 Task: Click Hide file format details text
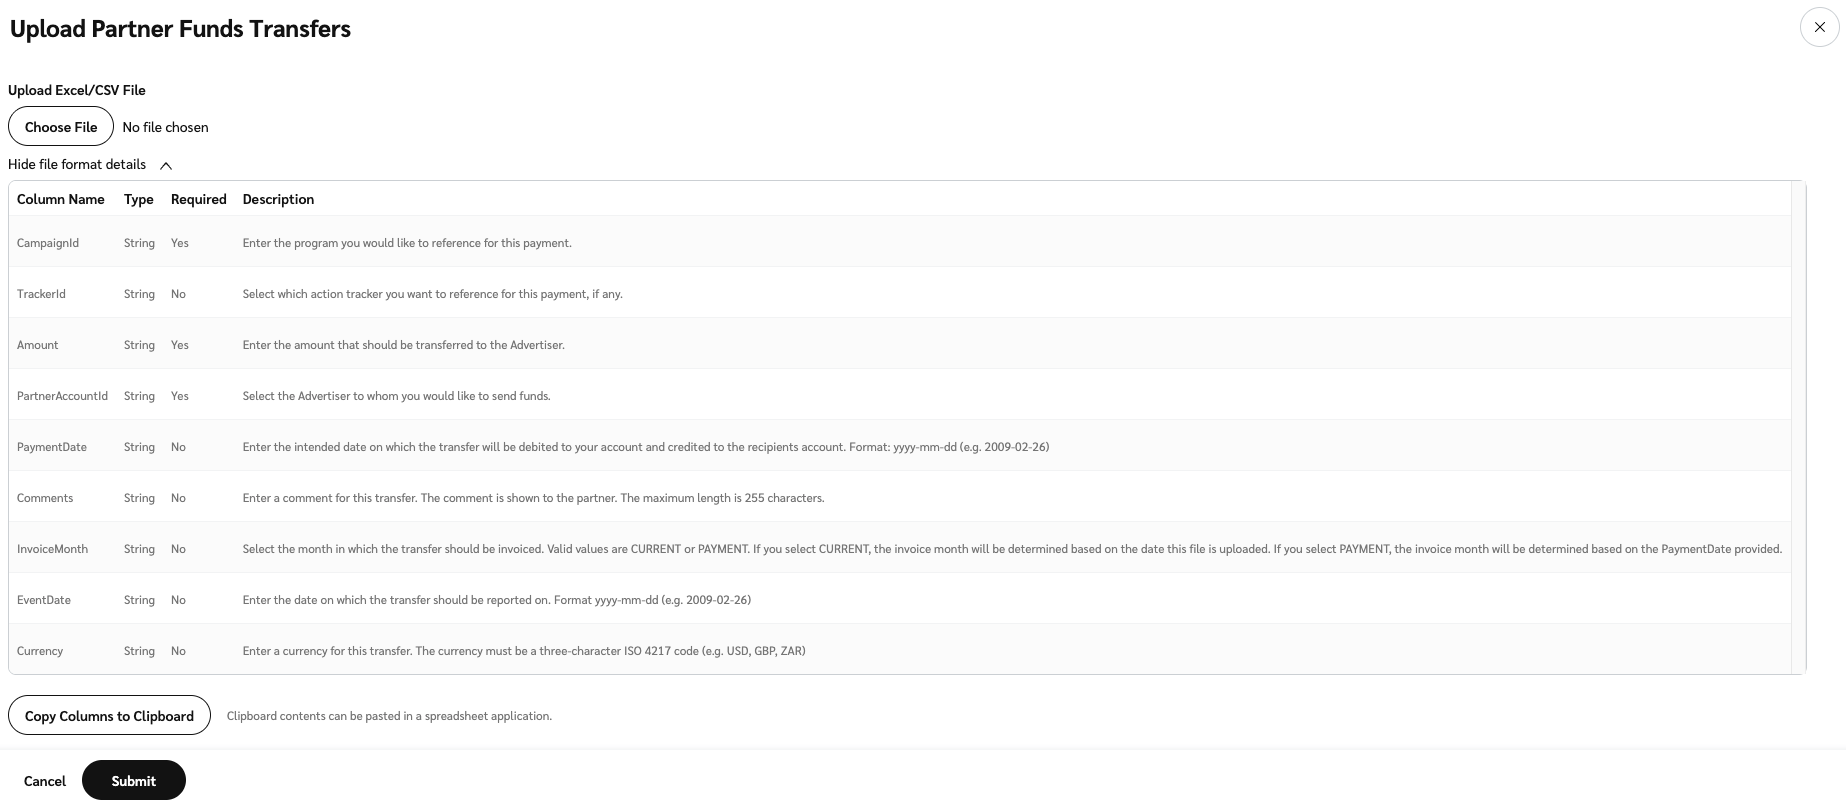click(77, 164)
